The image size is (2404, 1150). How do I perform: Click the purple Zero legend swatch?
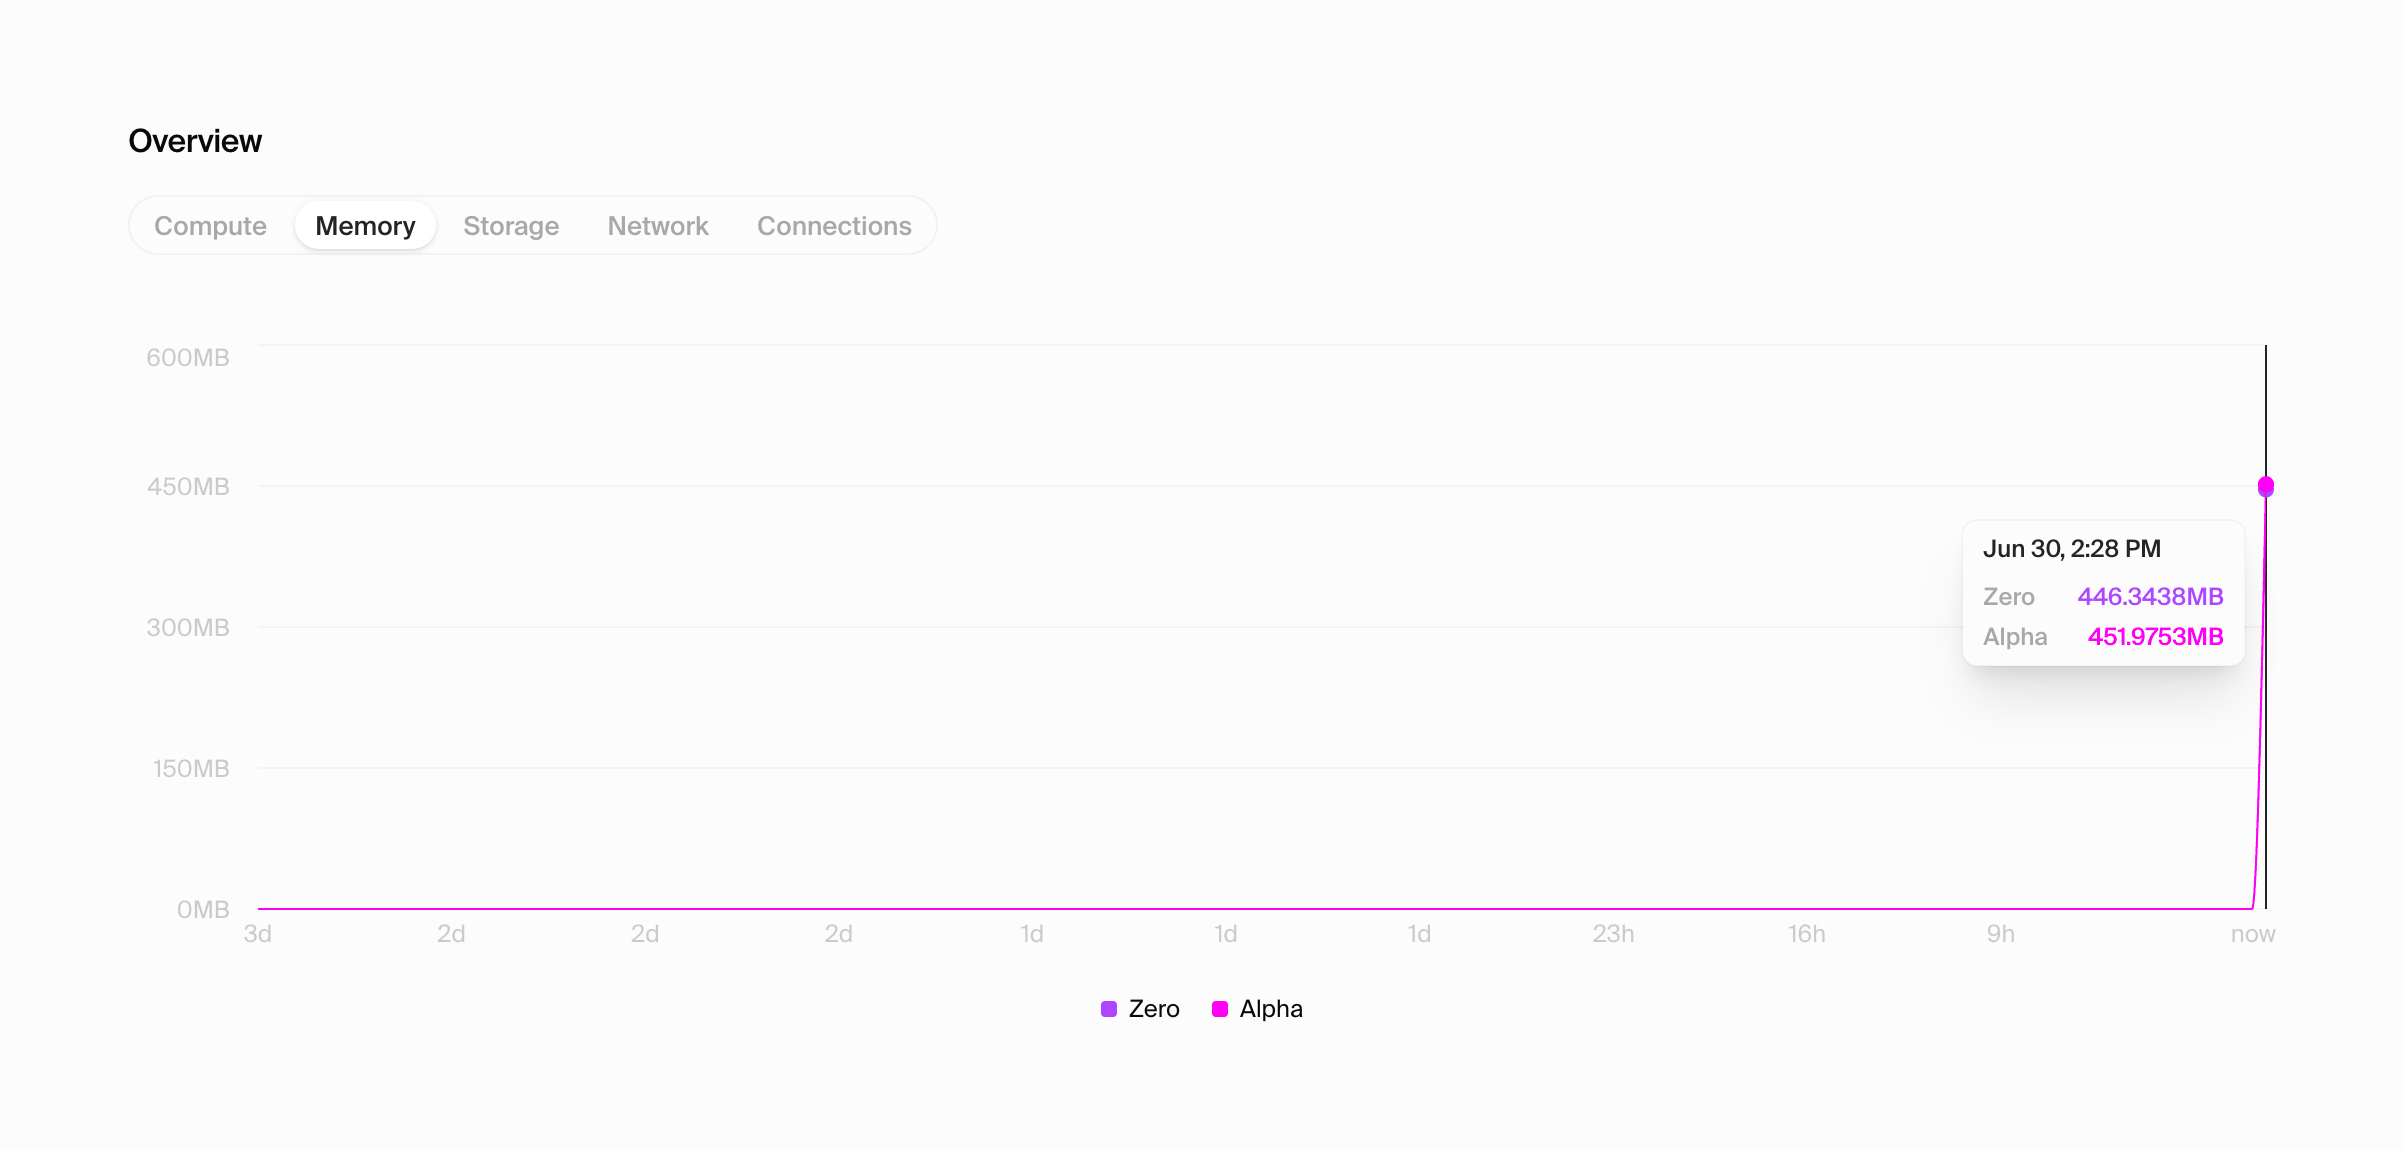point(1109,1009)
